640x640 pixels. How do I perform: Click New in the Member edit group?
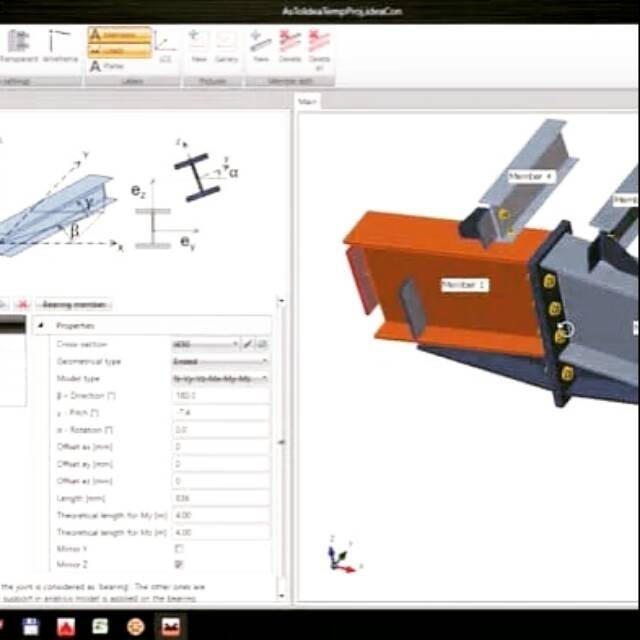point(260,46)
